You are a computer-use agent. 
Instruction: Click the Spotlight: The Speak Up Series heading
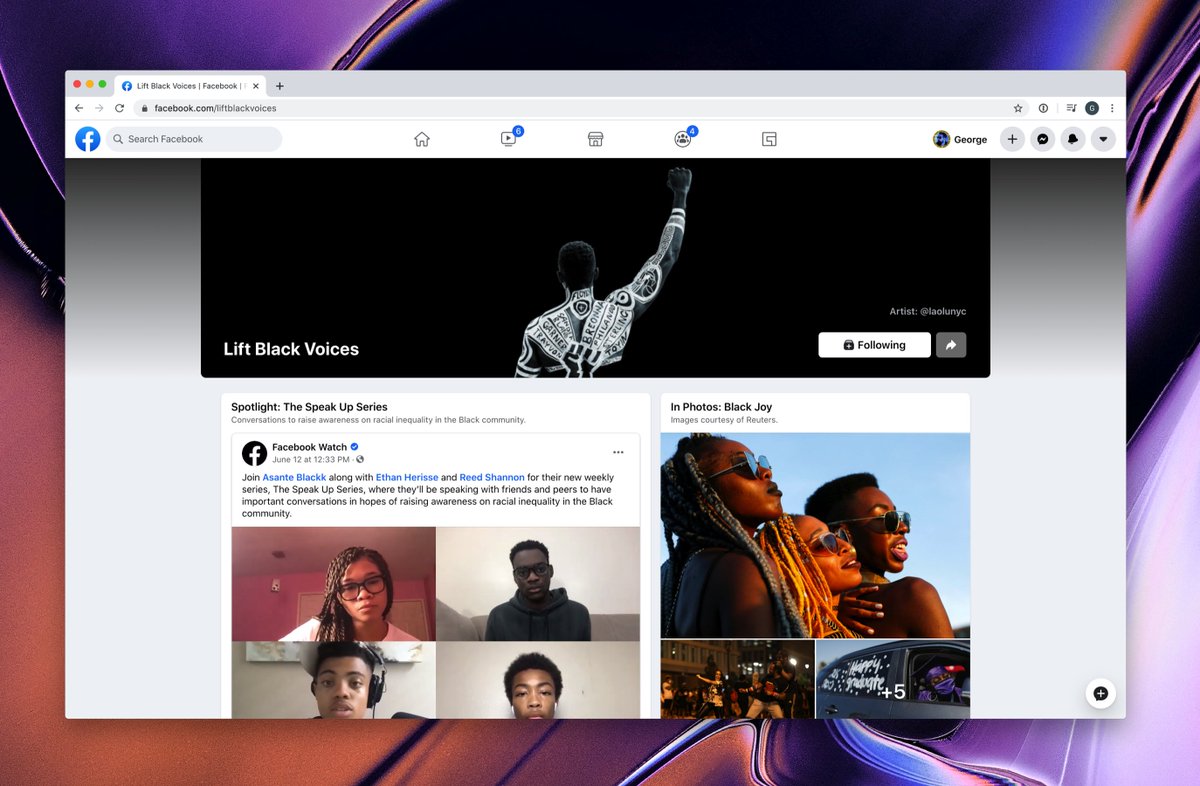309,407
